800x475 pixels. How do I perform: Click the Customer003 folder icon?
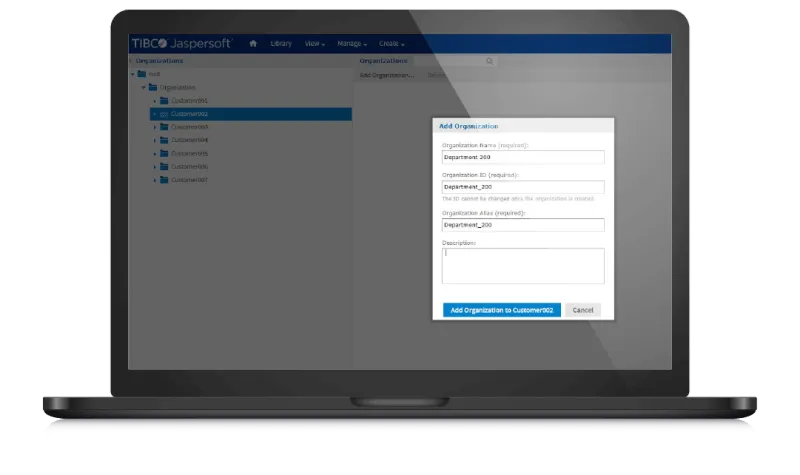coord(164,127)
